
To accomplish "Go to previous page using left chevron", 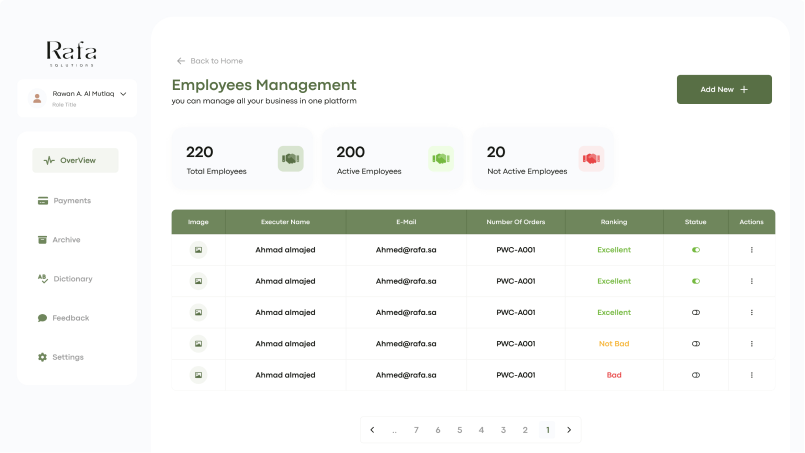I will point(372,430).
